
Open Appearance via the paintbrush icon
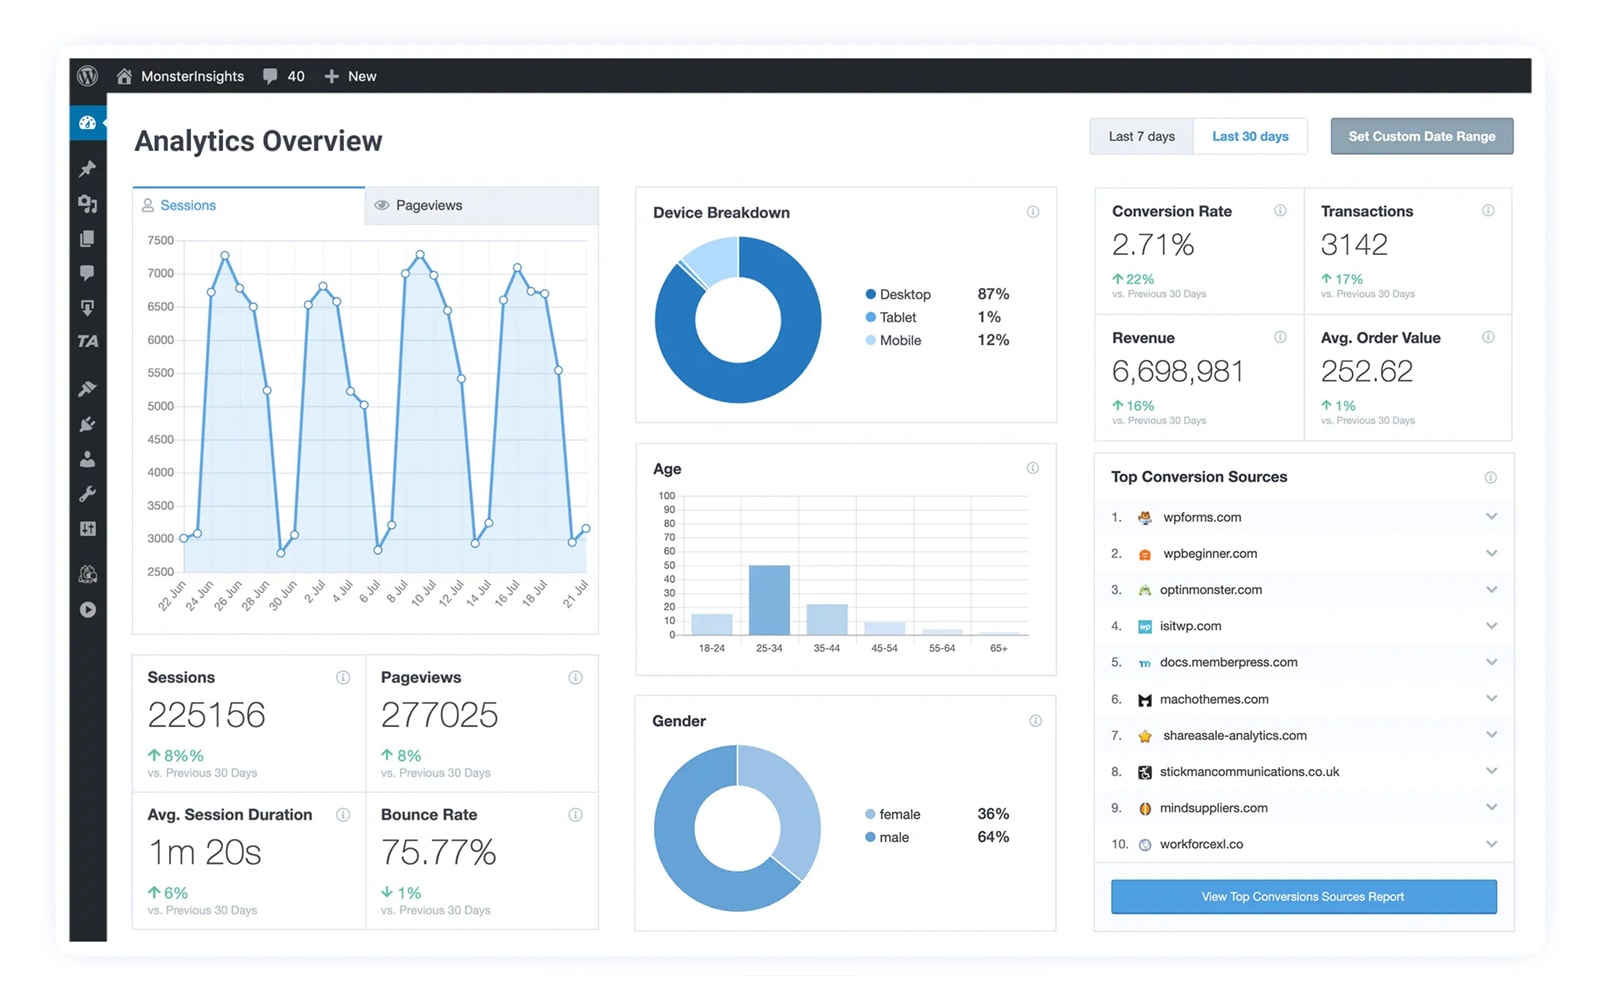88,388
